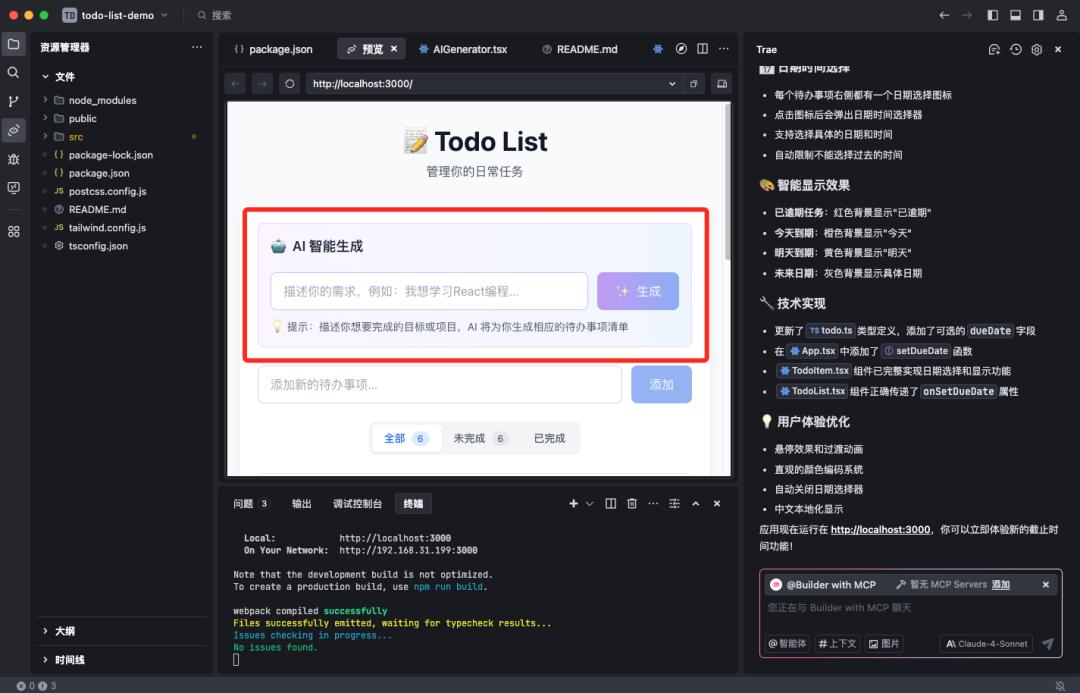Open the Source Control view icon

[x=13, y=101]
